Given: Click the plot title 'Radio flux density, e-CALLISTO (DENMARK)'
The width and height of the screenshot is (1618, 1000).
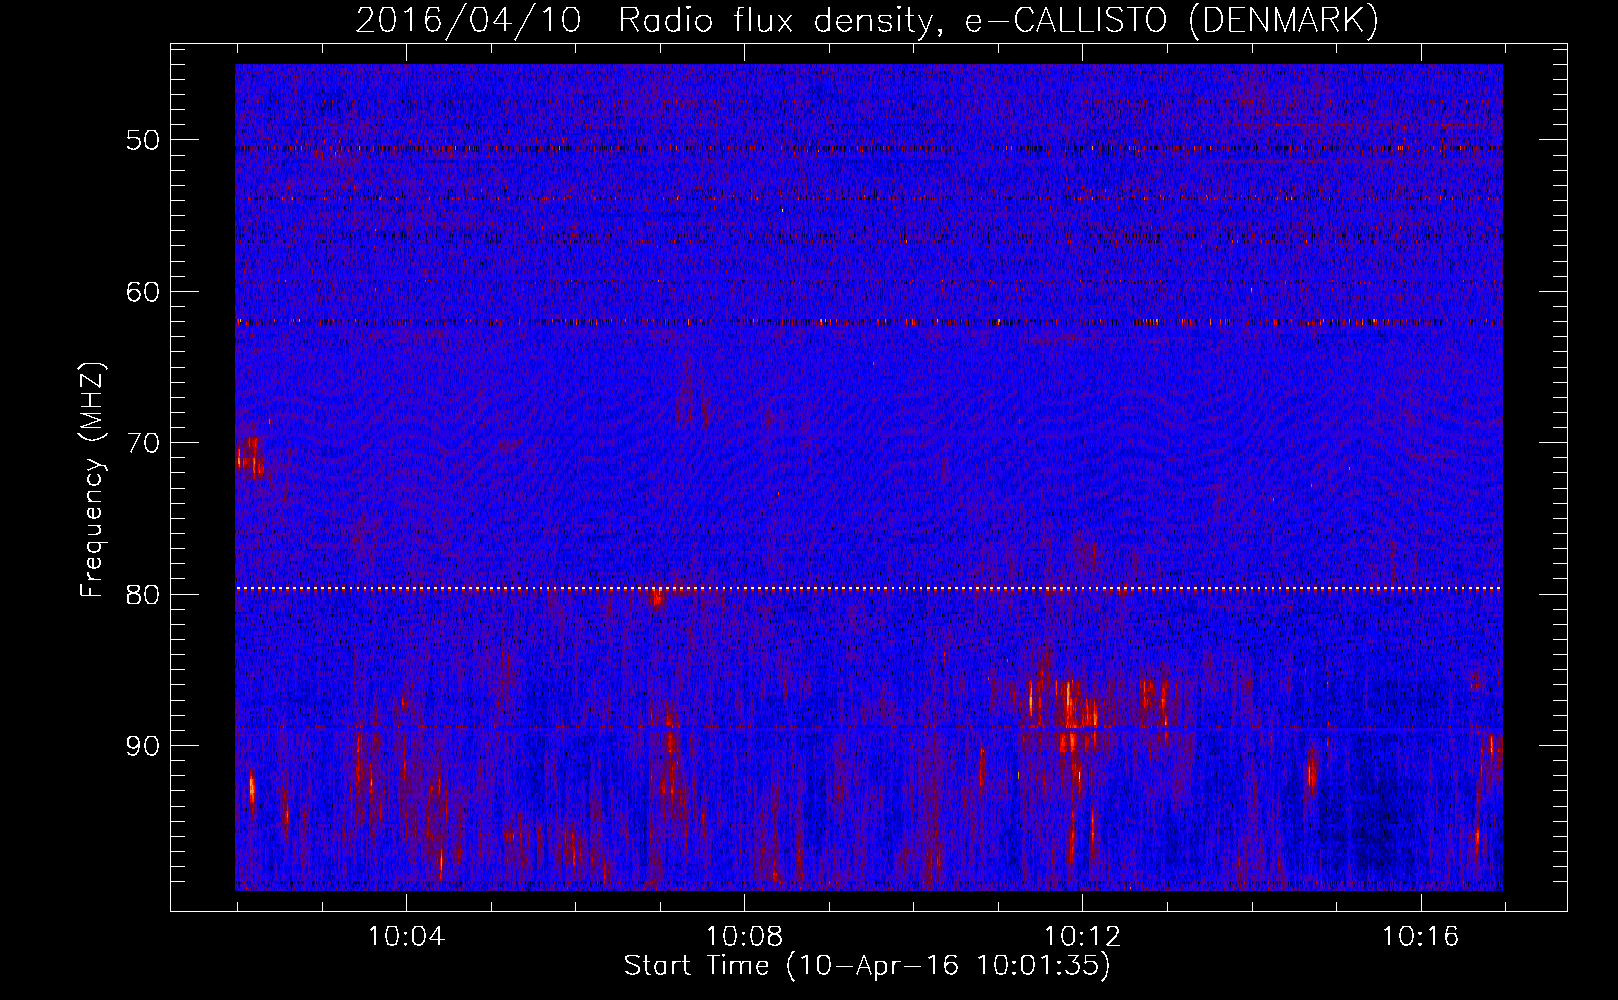Looking at the screenshot, I should tap(998, 20).
